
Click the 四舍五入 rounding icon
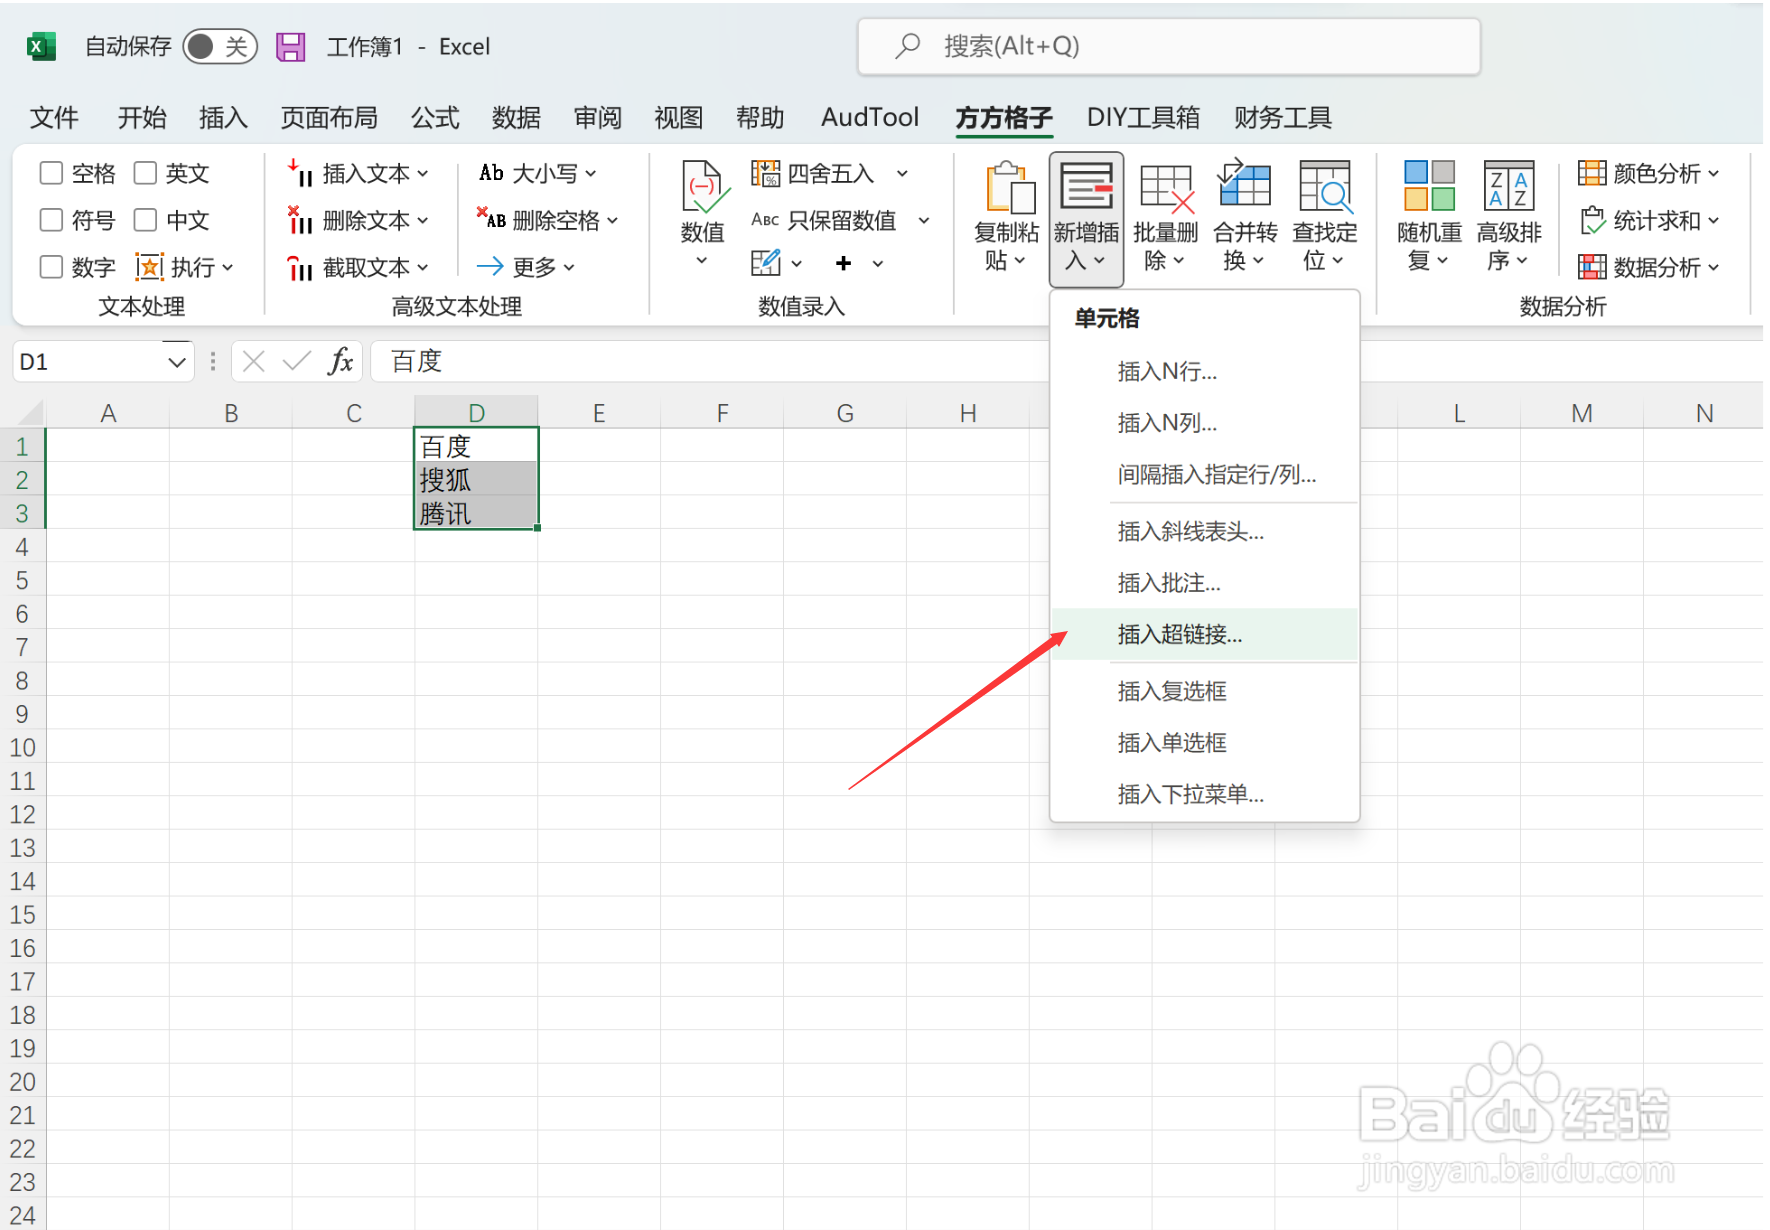coord(765,173)
